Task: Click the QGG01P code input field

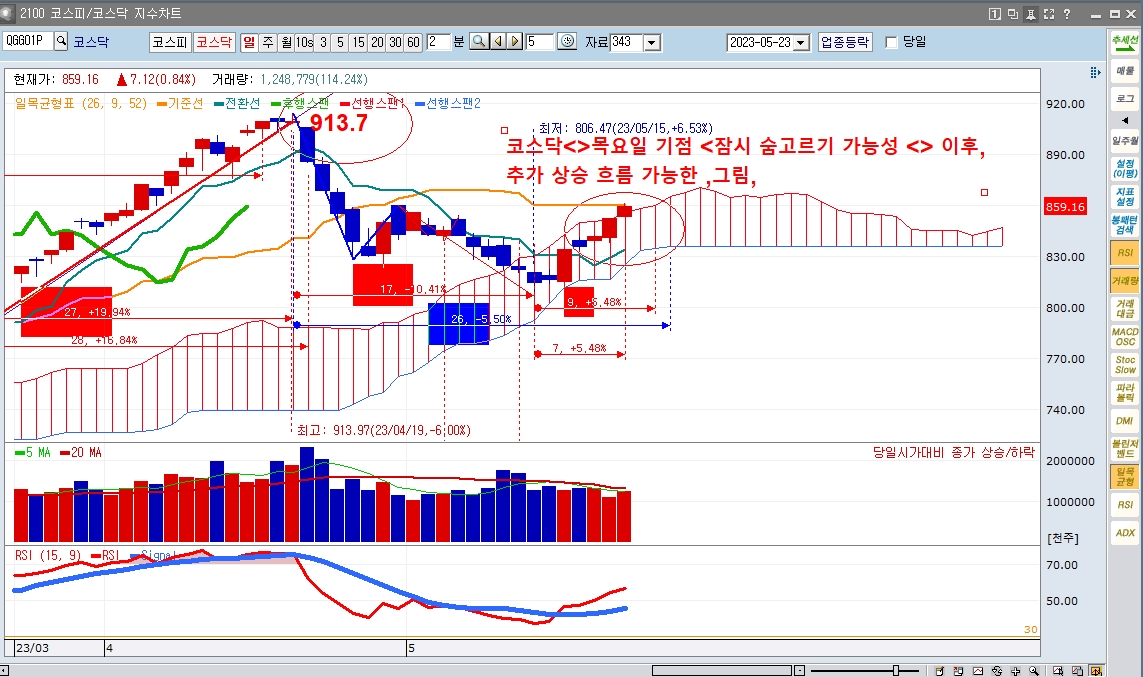Action: (x=28, y=42)
